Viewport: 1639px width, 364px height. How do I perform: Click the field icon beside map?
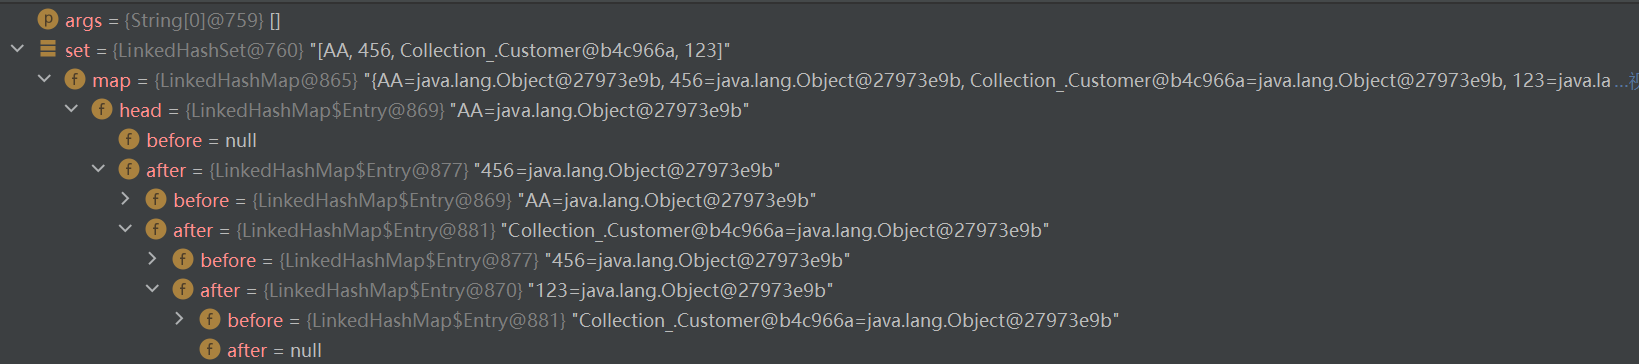(x=75, y=79)
